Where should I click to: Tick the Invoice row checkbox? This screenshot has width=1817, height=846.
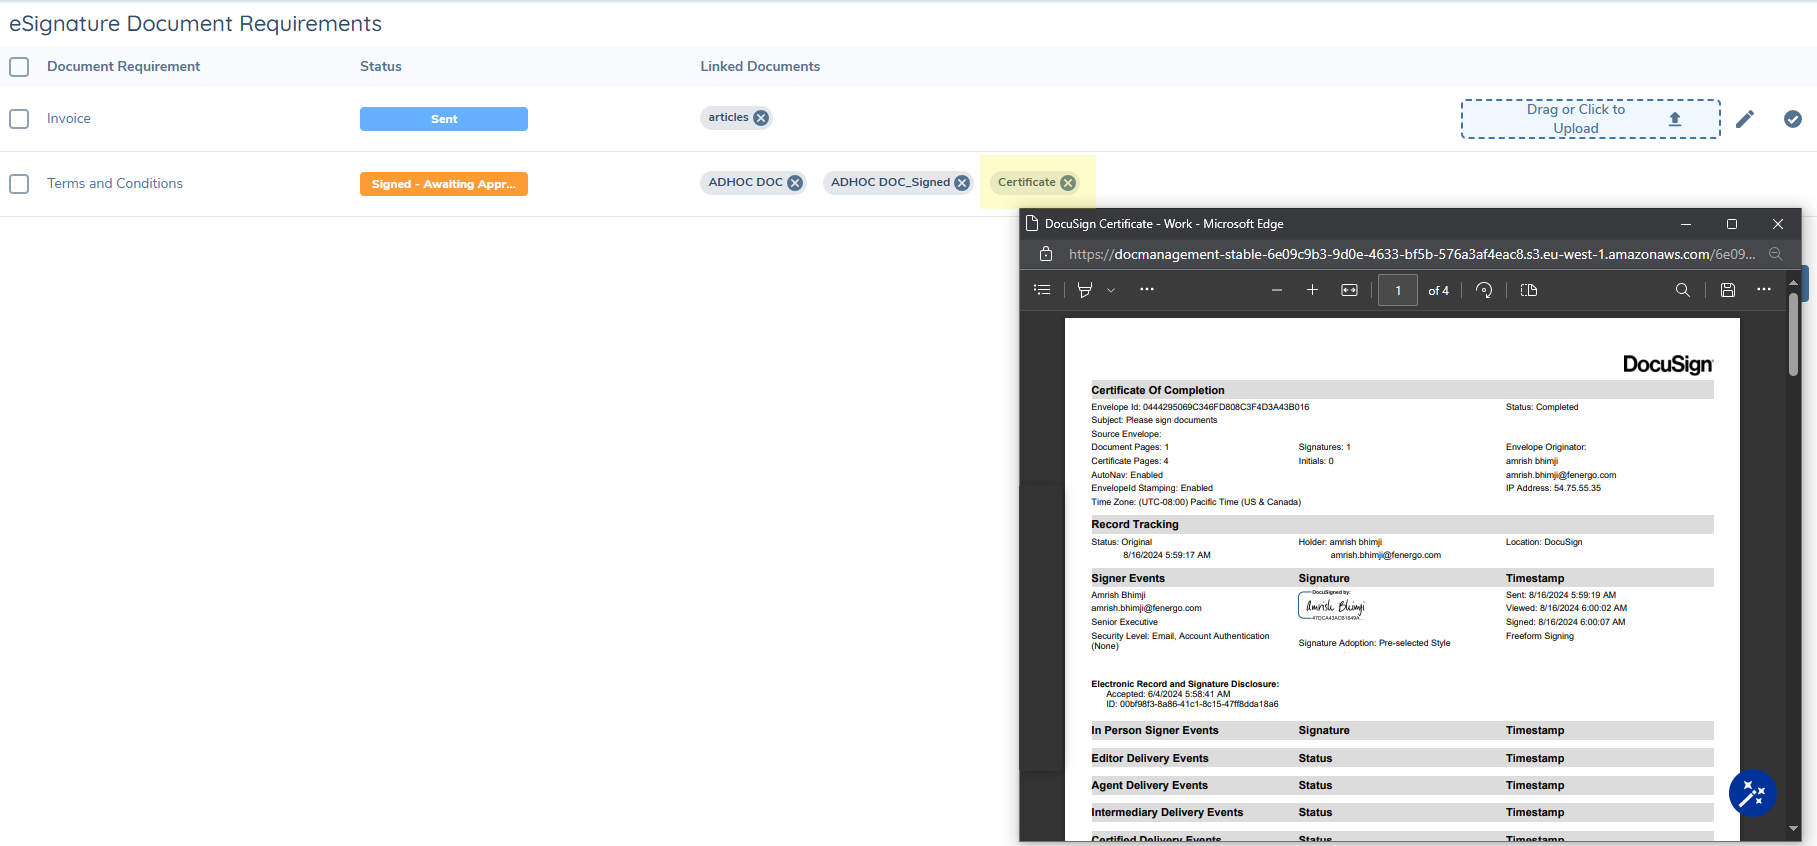[x=19, y=119]
